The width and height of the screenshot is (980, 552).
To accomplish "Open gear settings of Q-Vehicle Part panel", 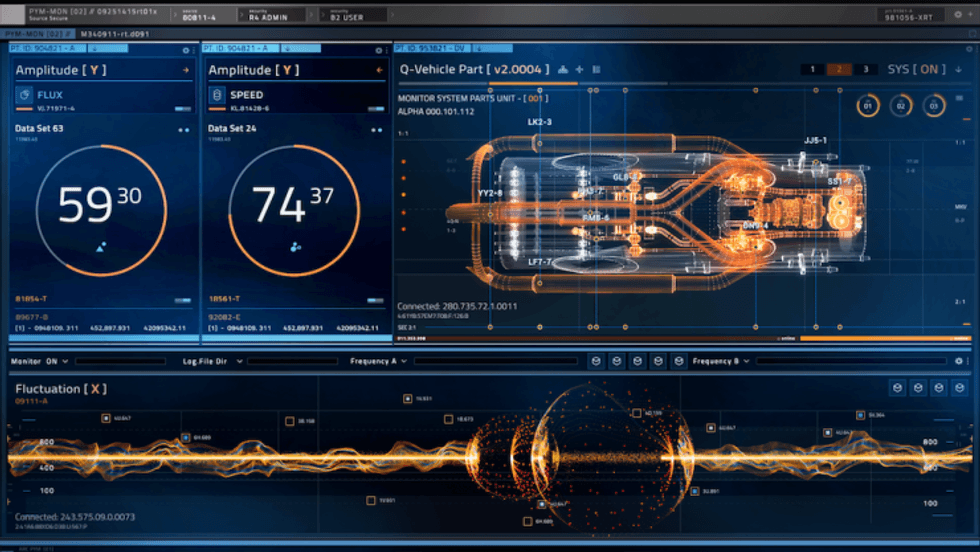I will [969, 49].
